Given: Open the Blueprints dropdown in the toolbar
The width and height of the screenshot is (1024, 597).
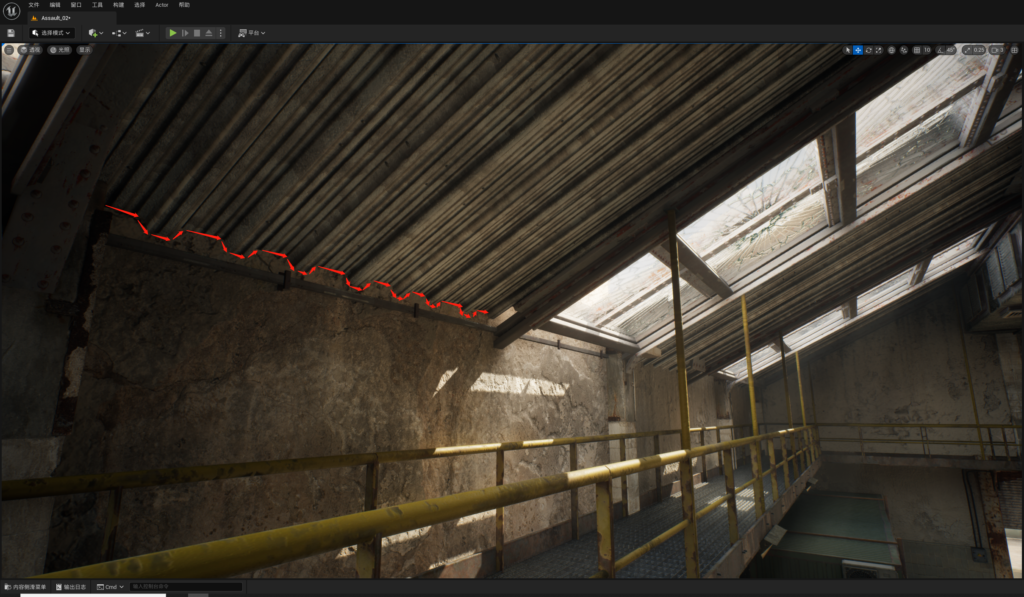Looking at the screenshot, I should pos(119,33).
